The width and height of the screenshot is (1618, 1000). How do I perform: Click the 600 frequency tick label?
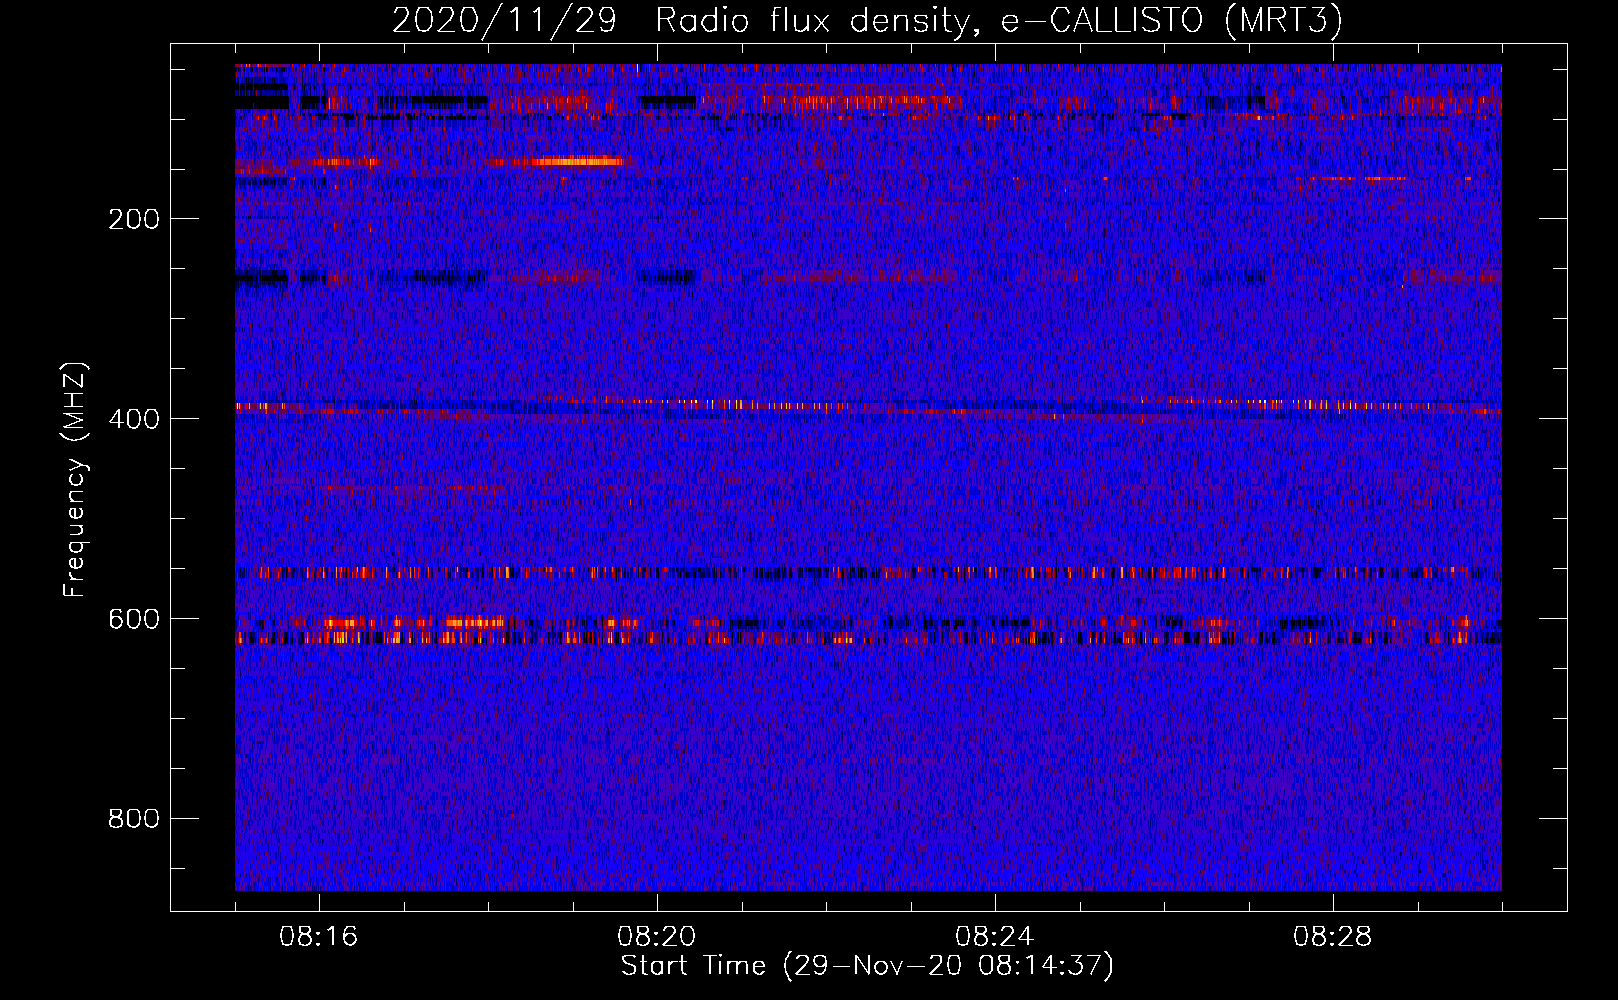[134, 619]
